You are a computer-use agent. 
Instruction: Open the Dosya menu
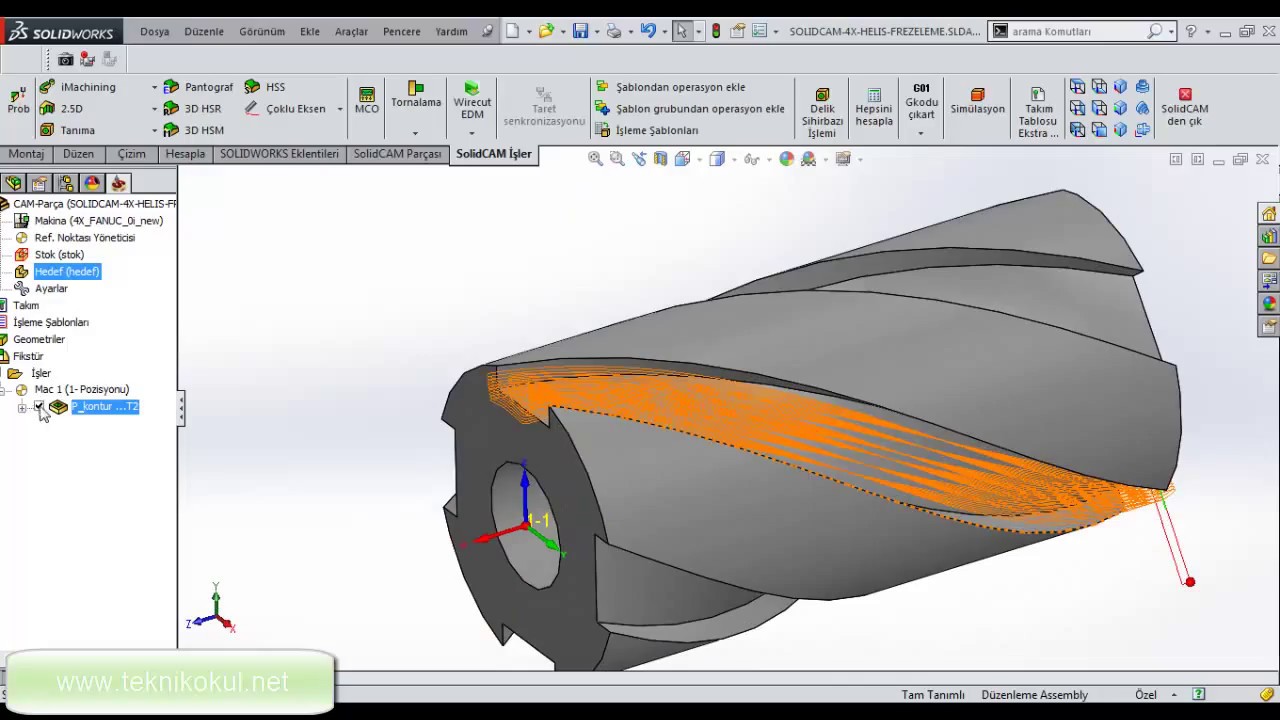tap(155, 31)
